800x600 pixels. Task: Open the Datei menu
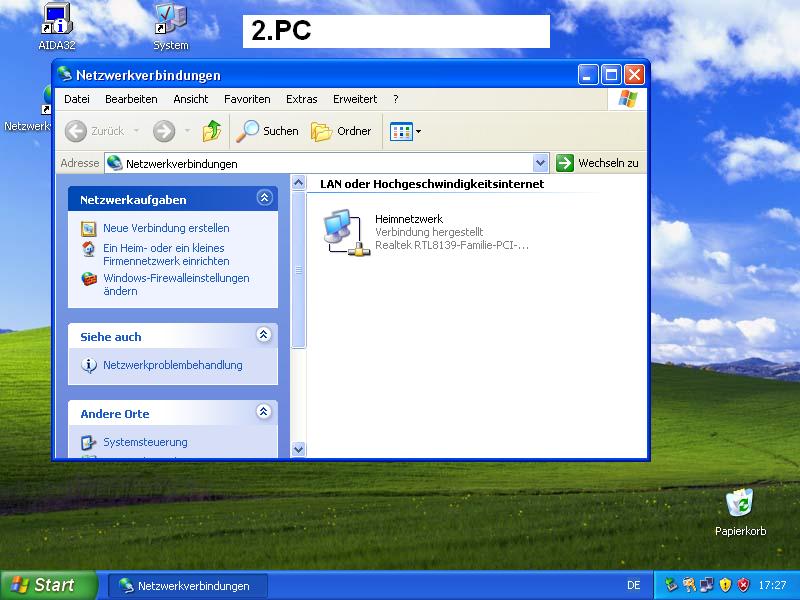[77, 99]
